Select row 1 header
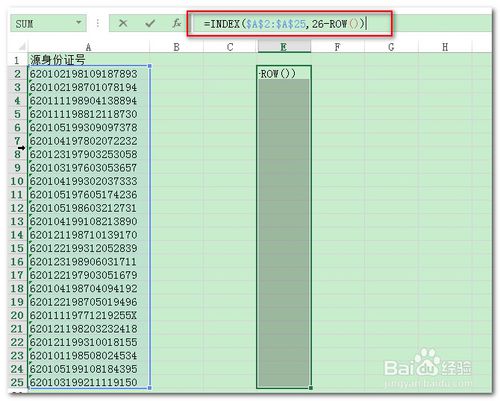Viewport: 500px width, 401px height. click(x=17, y=60)
